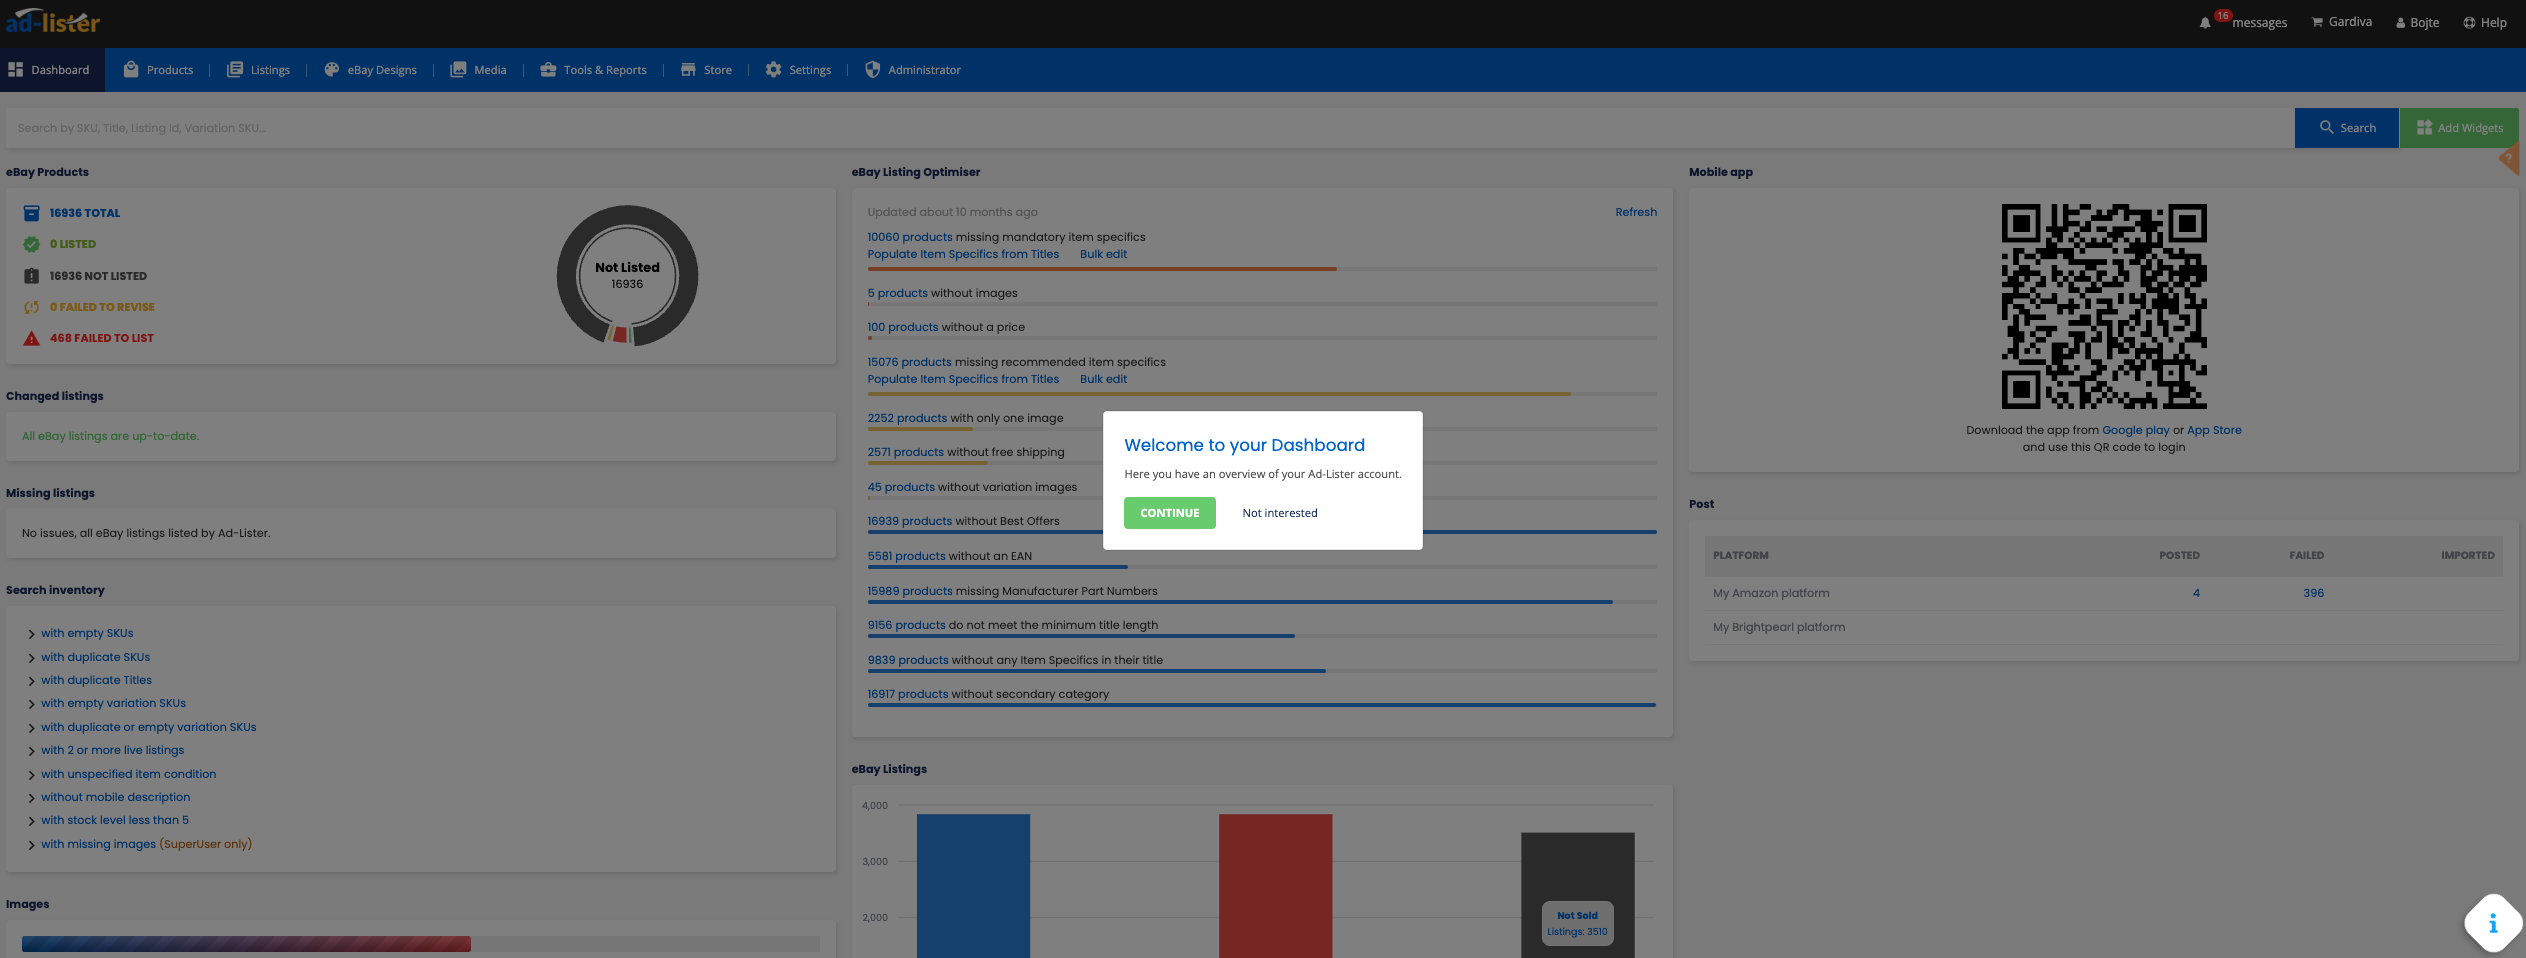The image size is (2526, 958).
Task: Click the Images progress bar
Action: pyautogui.click(x=421, y=944)
